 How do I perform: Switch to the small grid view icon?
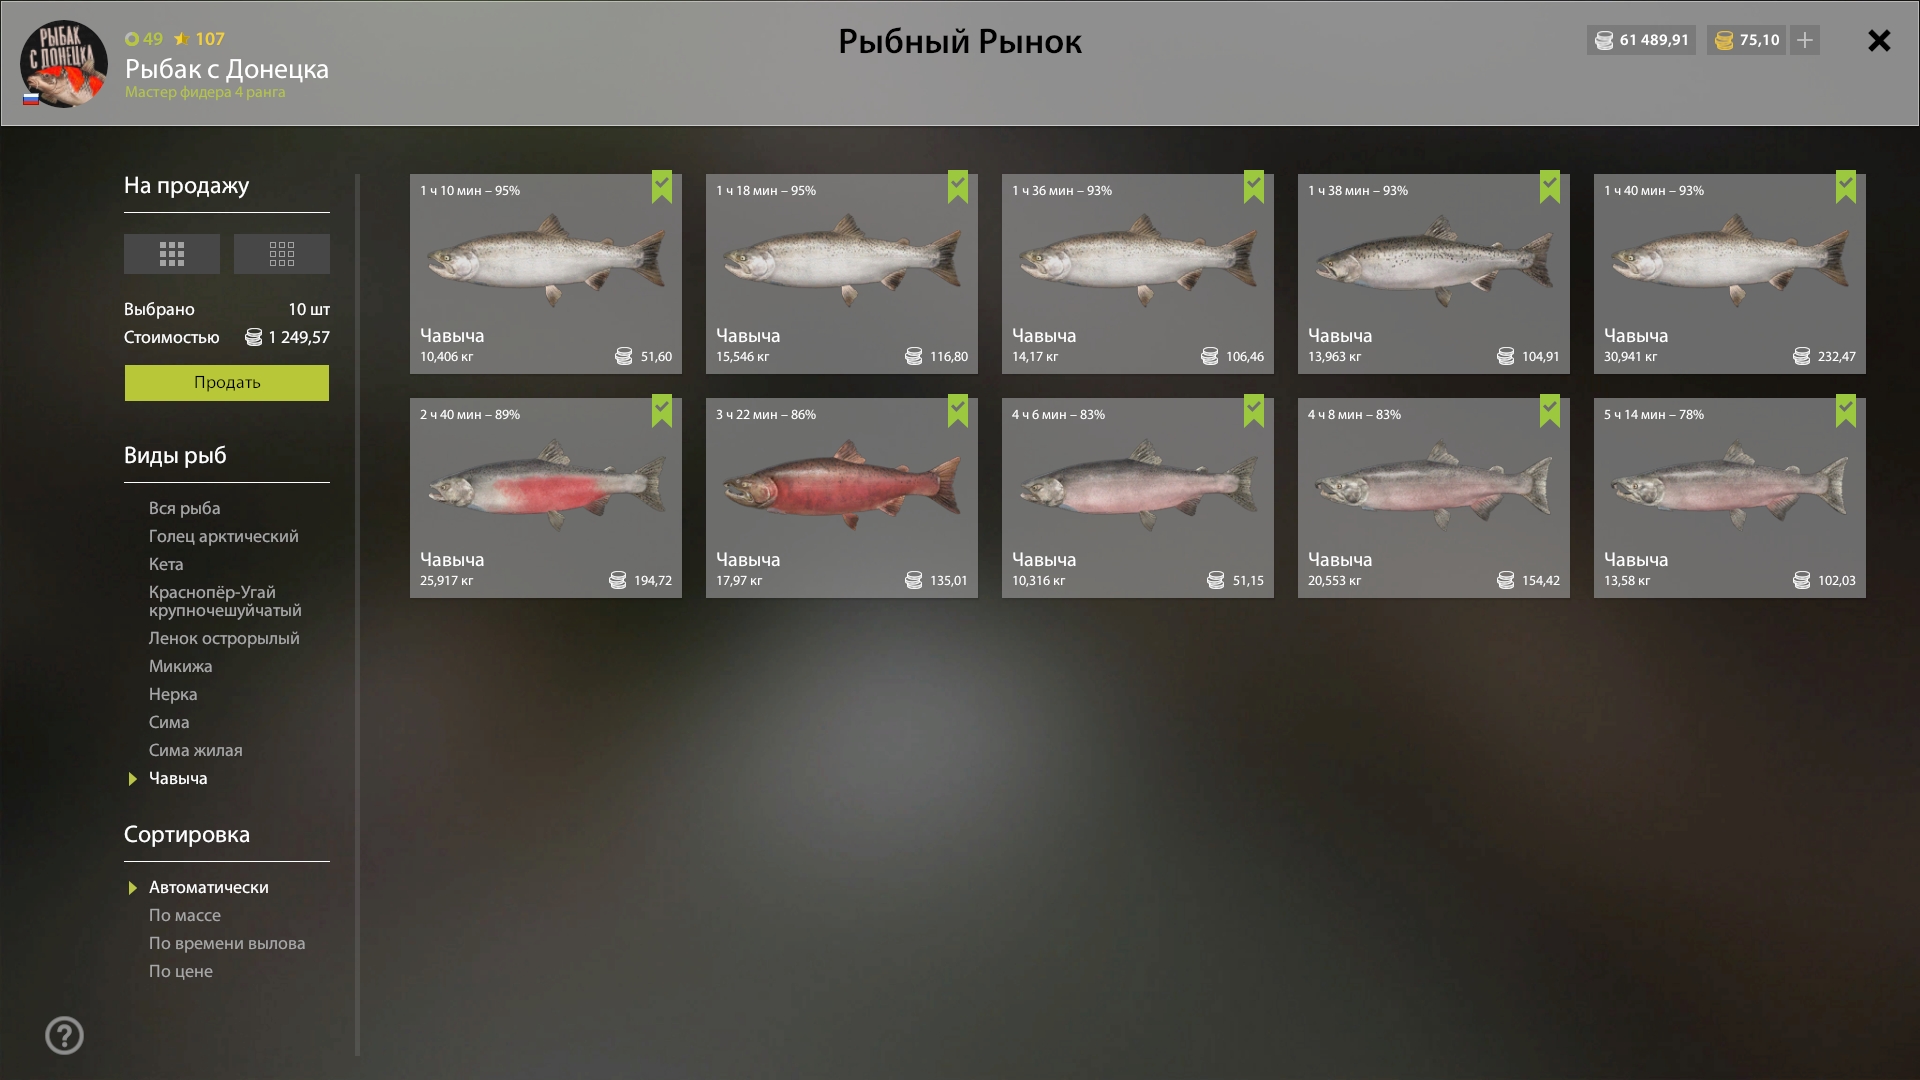click(x=282, y=254)
